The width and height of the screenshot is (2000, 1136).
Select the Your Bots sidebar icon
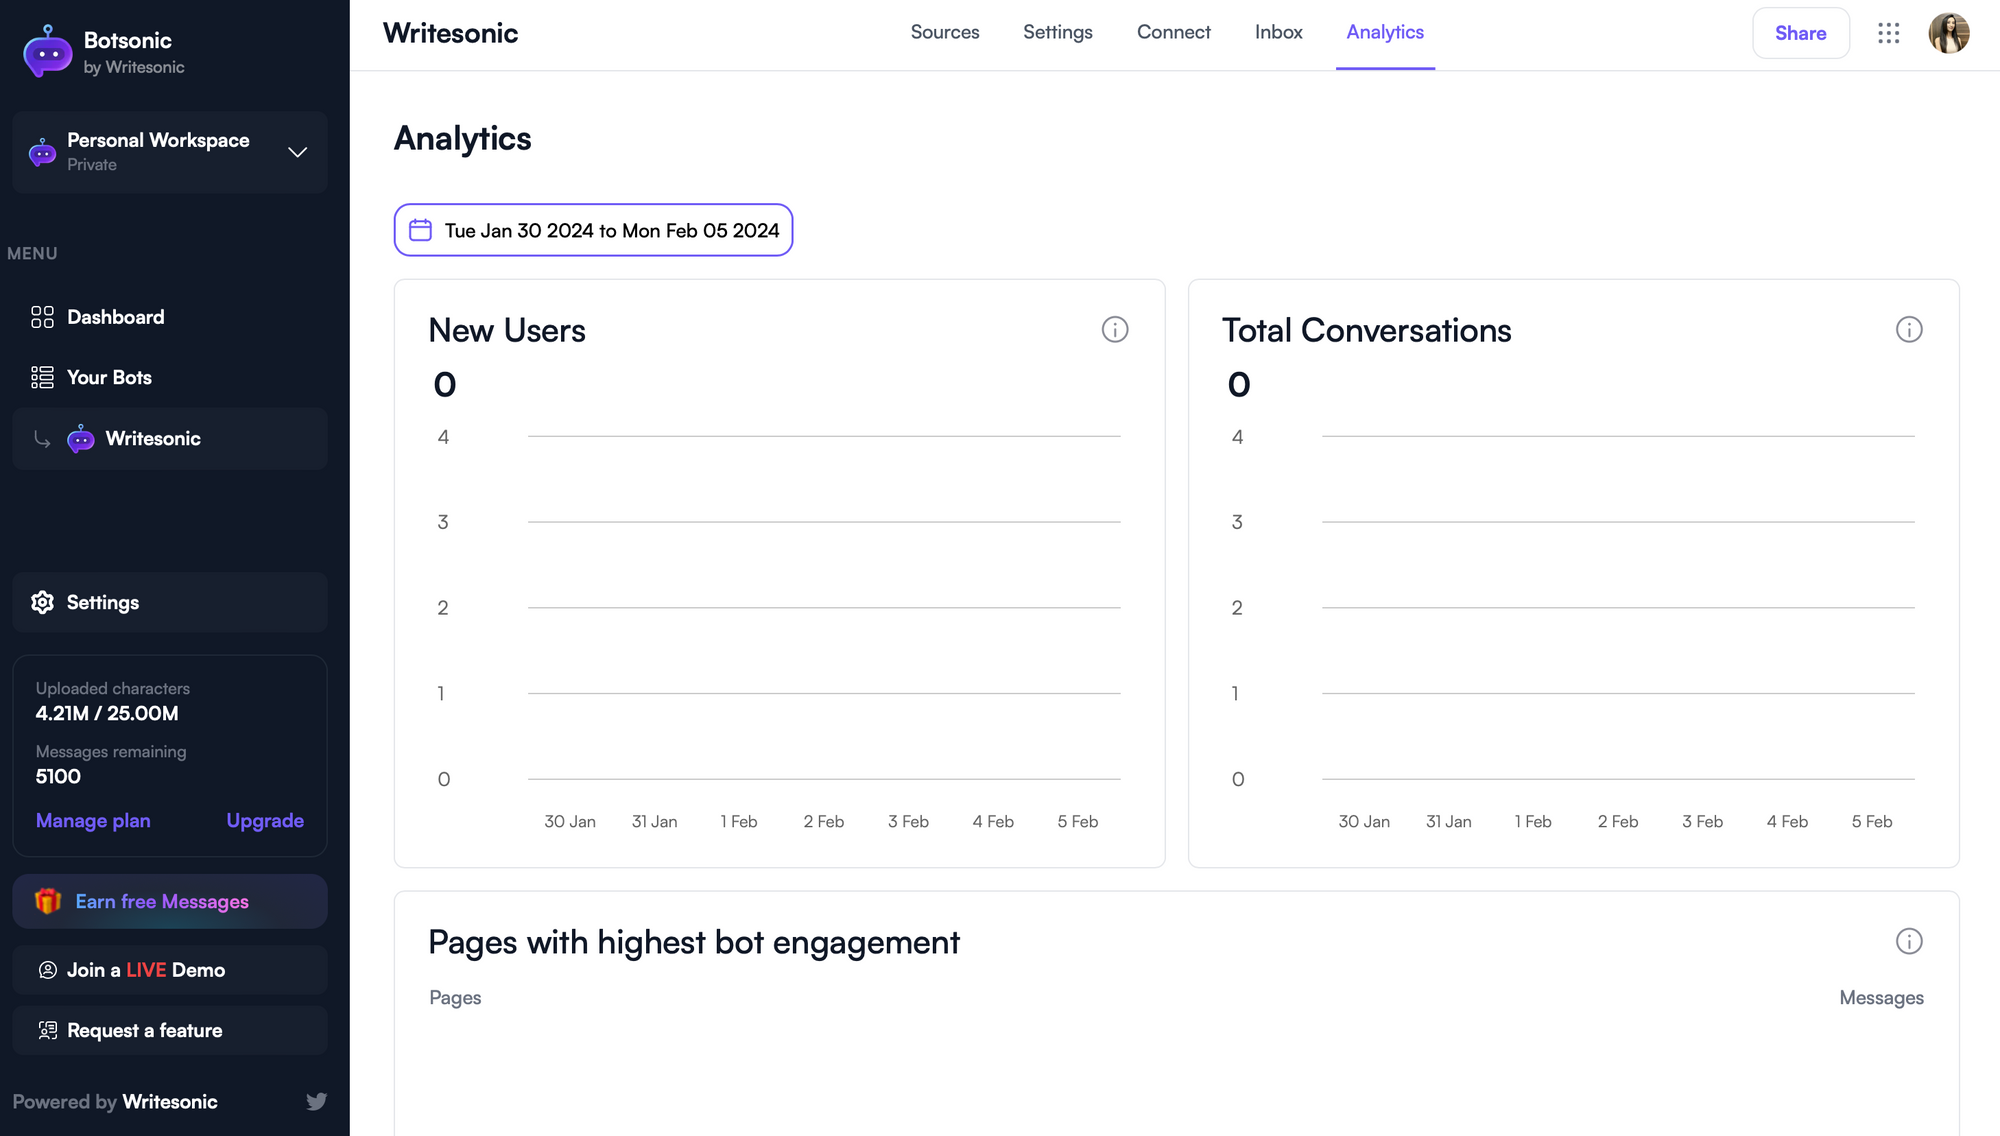[42, 377]
